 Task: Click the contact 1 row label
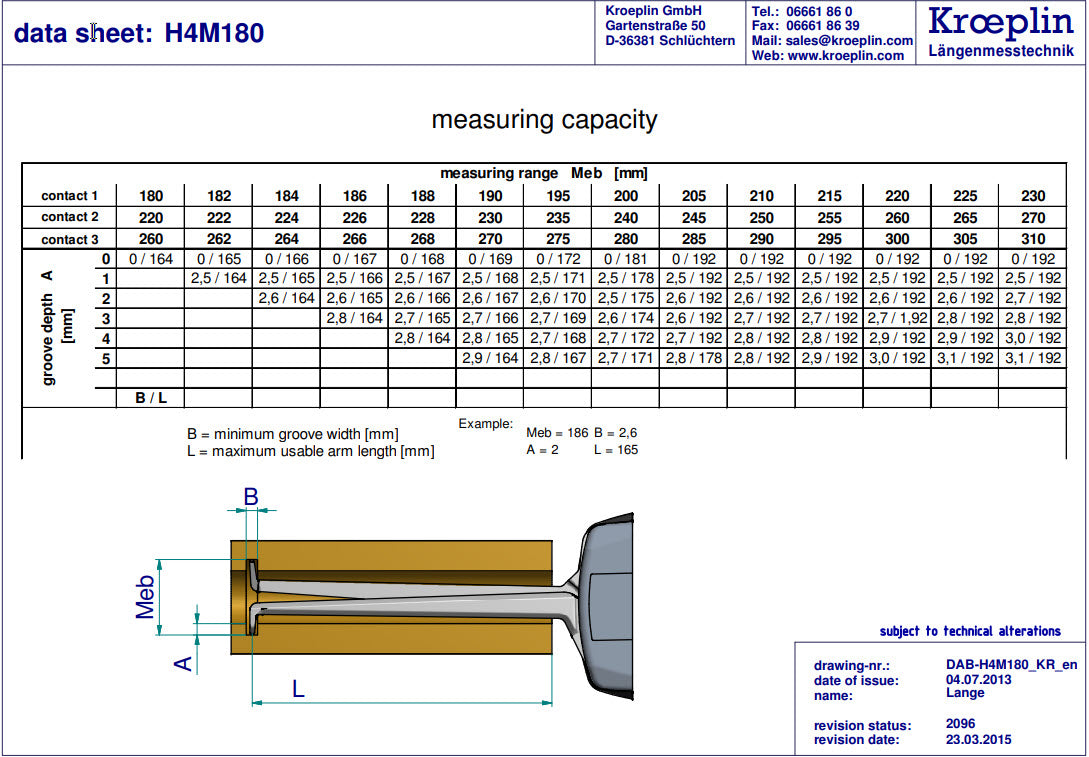tap(69, 195)
